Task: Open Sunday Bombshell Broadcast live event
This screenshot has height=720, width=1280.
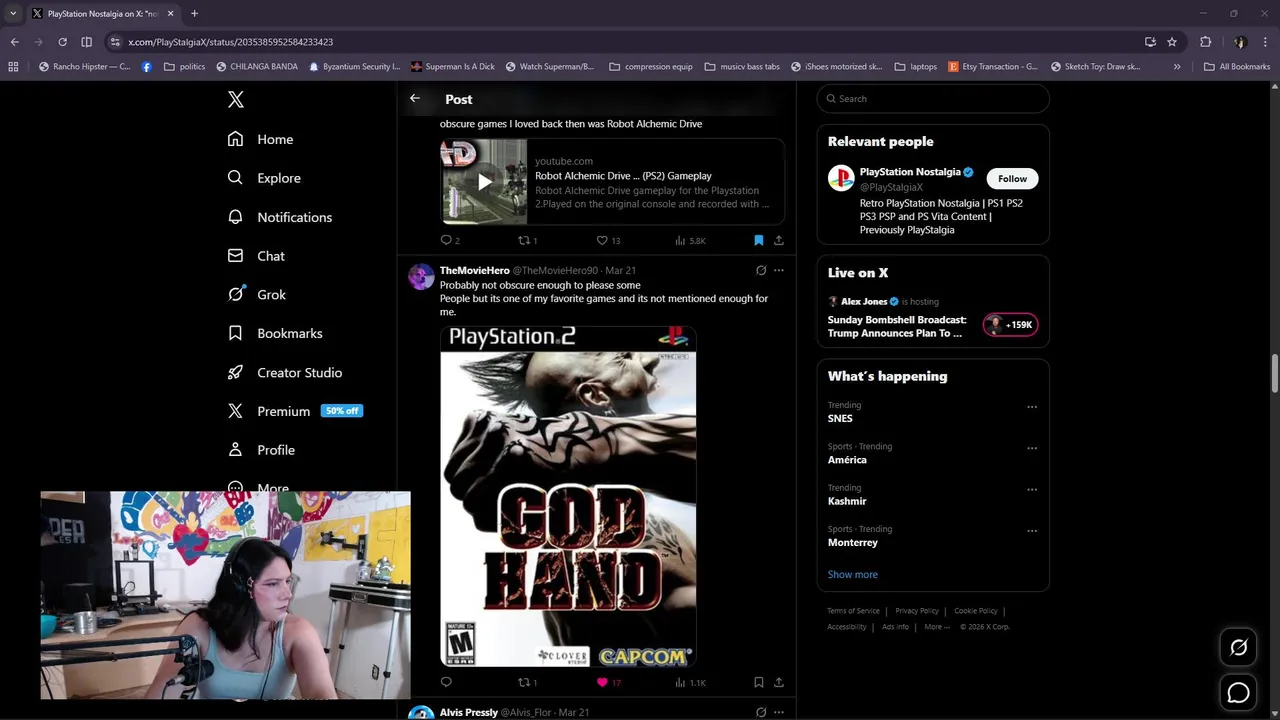Action: (x=897, y=326)
